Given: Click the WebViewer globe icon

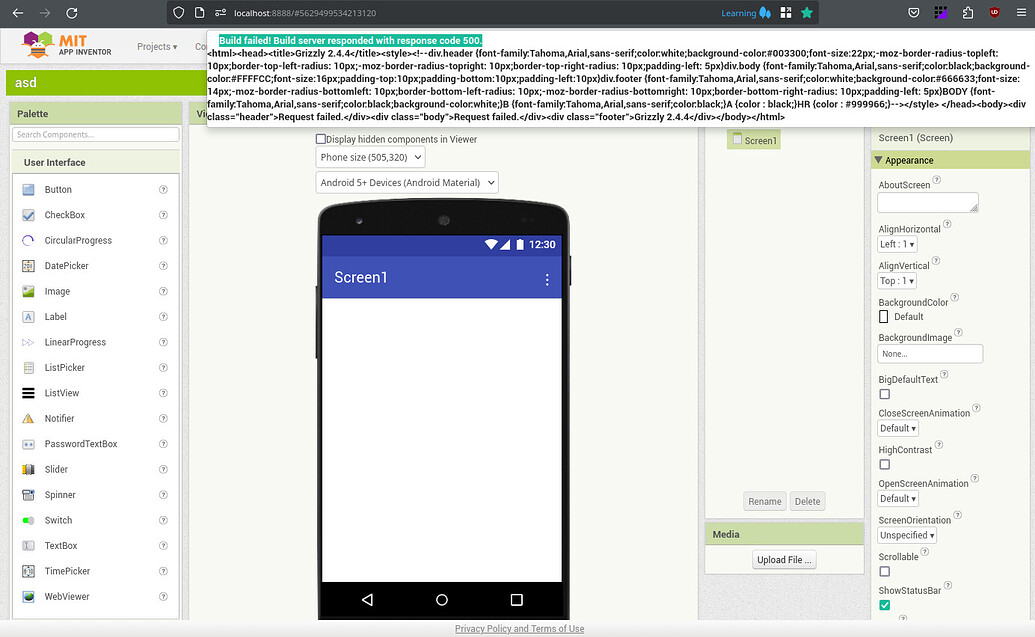Looking at the screenshot, I should point(28,597).
